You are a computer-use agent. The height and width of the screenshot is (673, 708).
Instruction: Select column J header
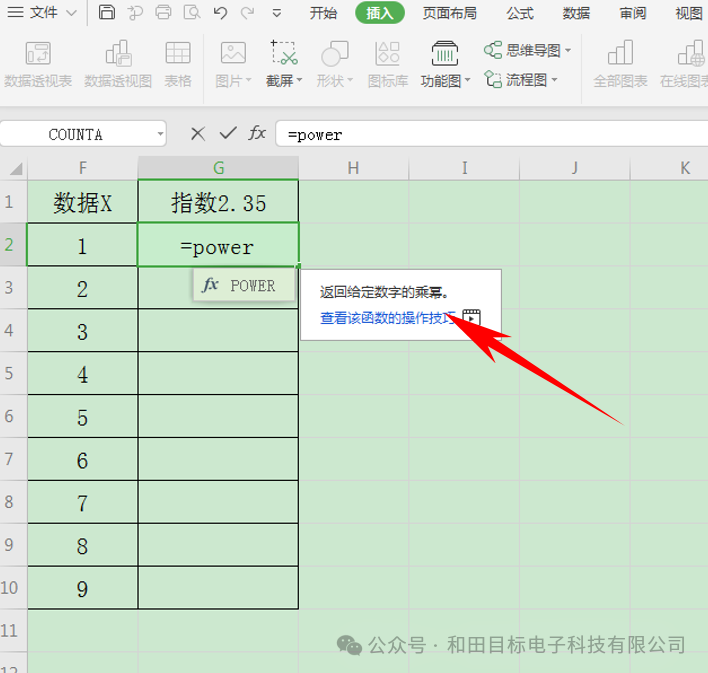point(574,168)
